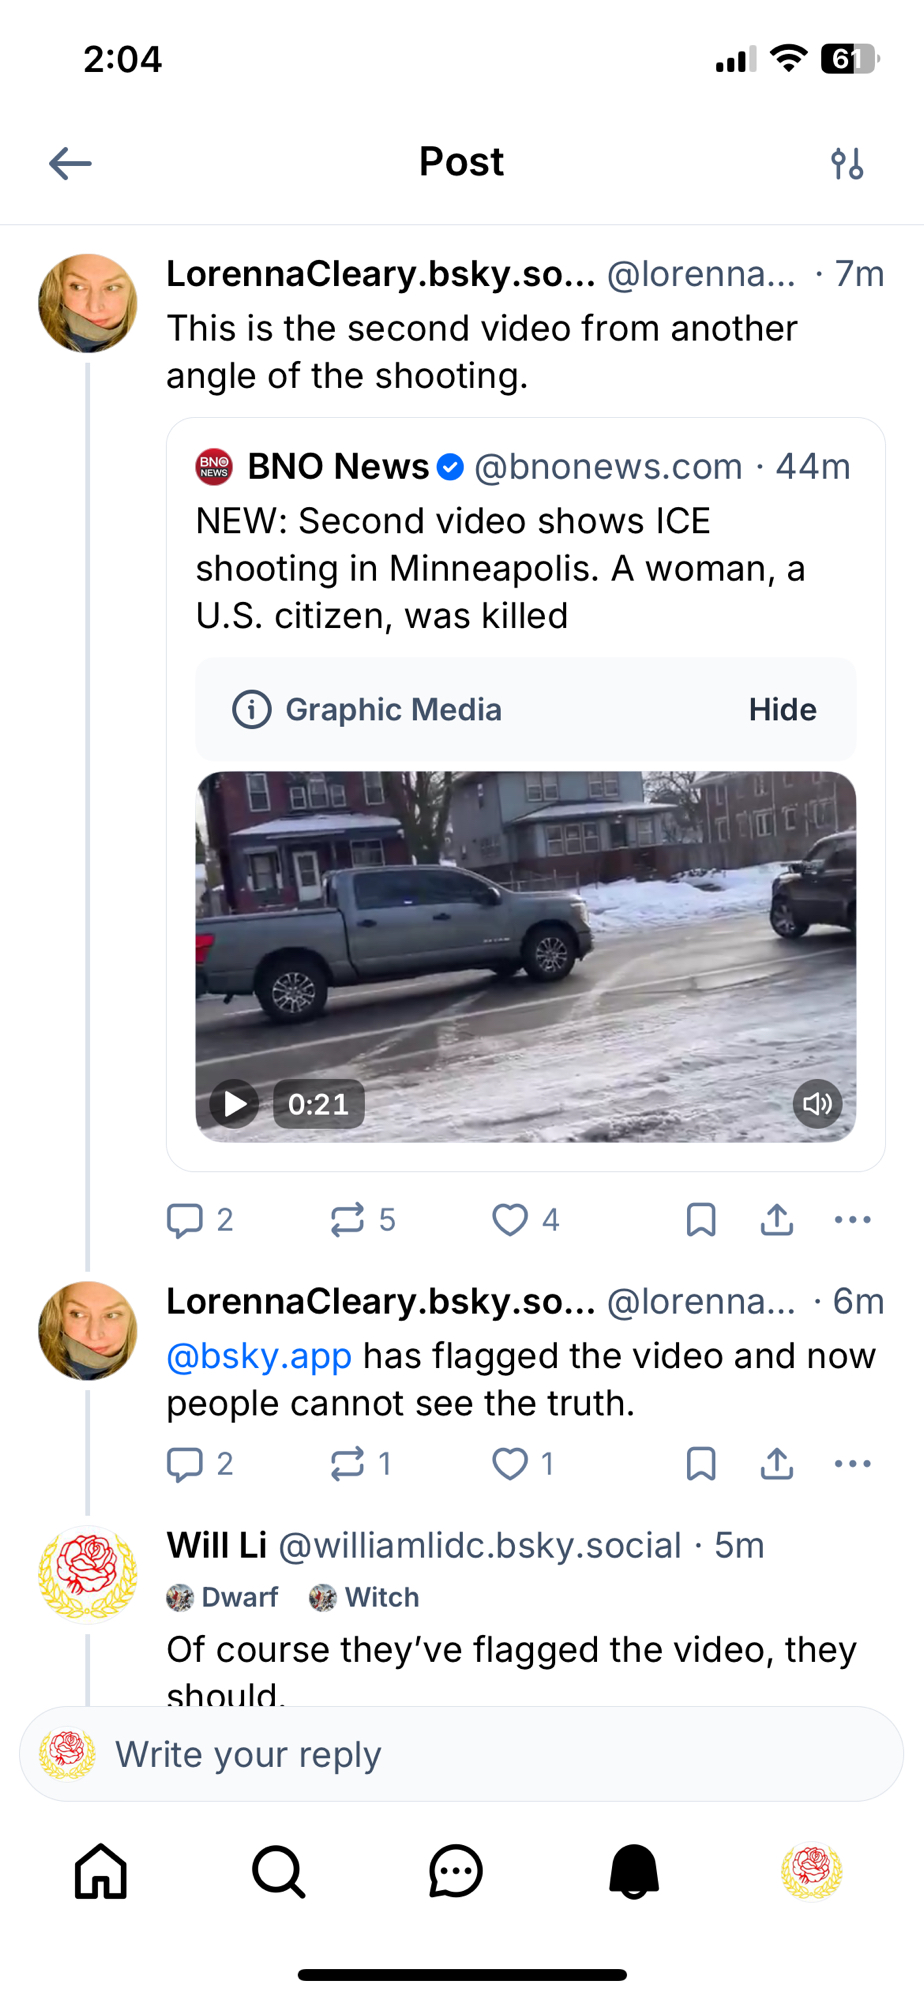924x2000 pixels.
Task: Open the @bsky.app mention link
Action: pyautogui.click(x=259, y=1356)
